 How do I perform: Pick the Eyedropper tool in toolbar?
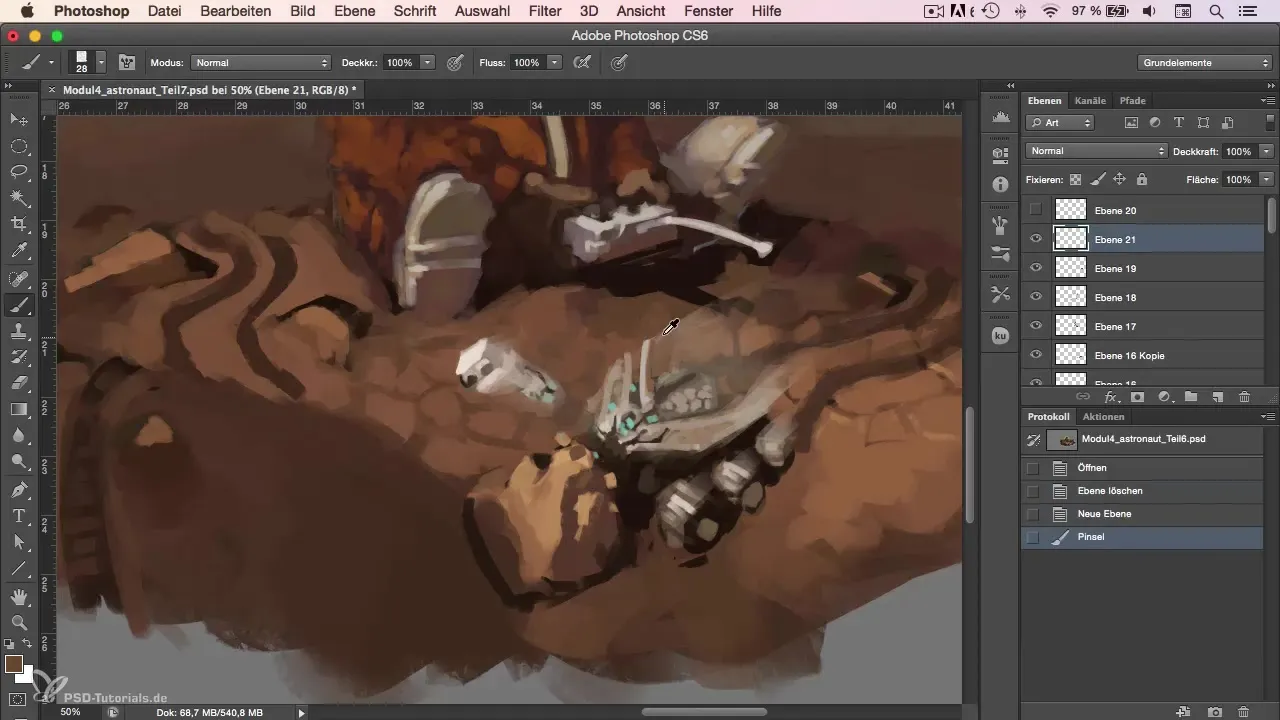19,251
